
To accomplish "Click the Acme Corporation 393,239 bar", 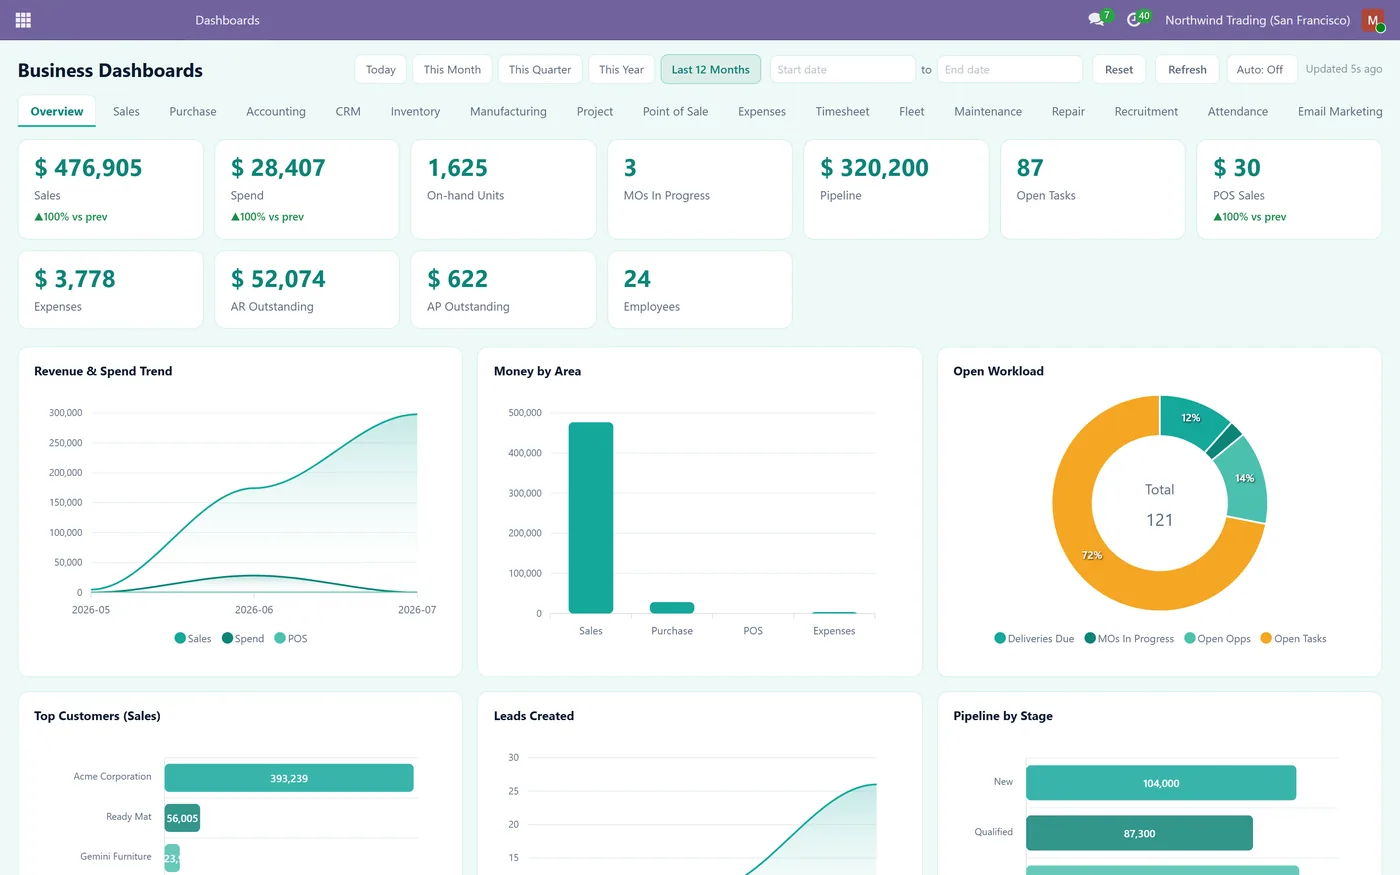I will pyautogui.click(x=289, y=778).
